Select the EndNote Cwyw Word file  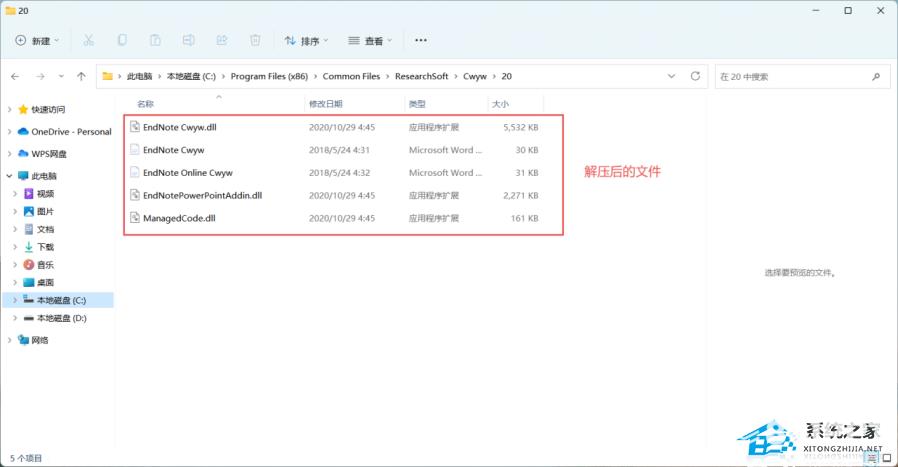click(174, 150)
